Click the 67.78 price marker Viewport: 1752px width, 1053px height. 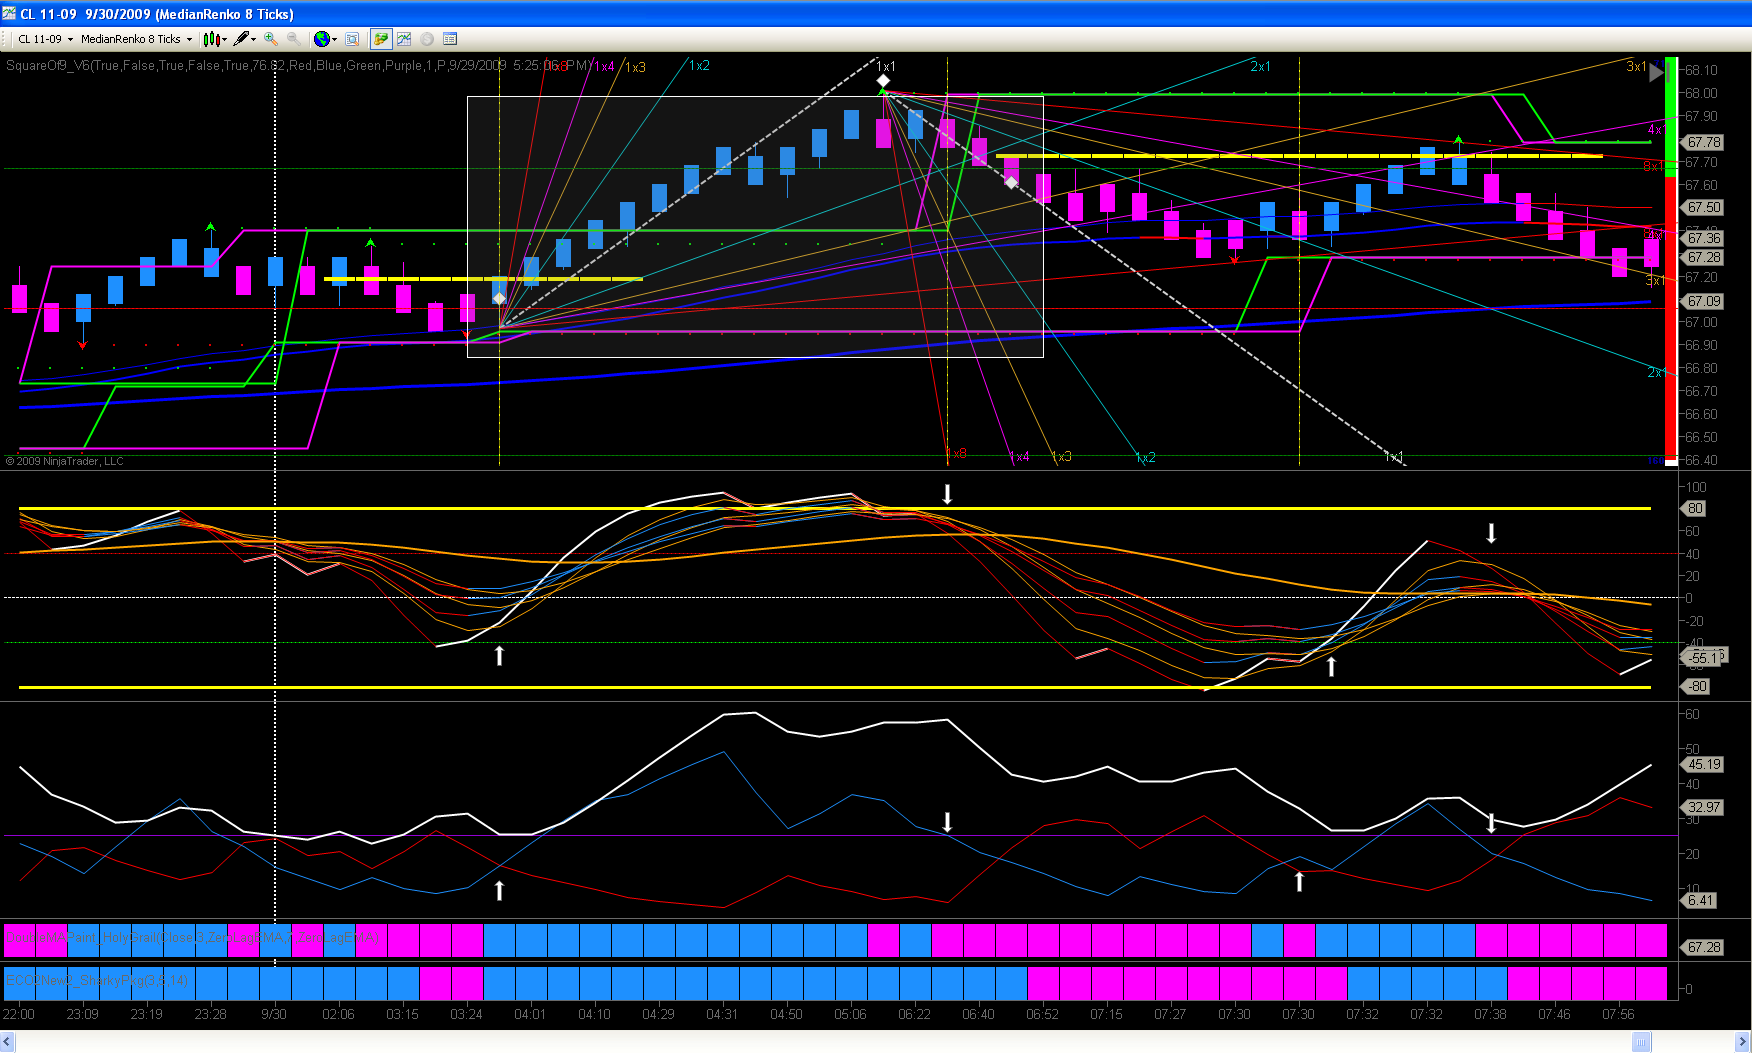1704,143
